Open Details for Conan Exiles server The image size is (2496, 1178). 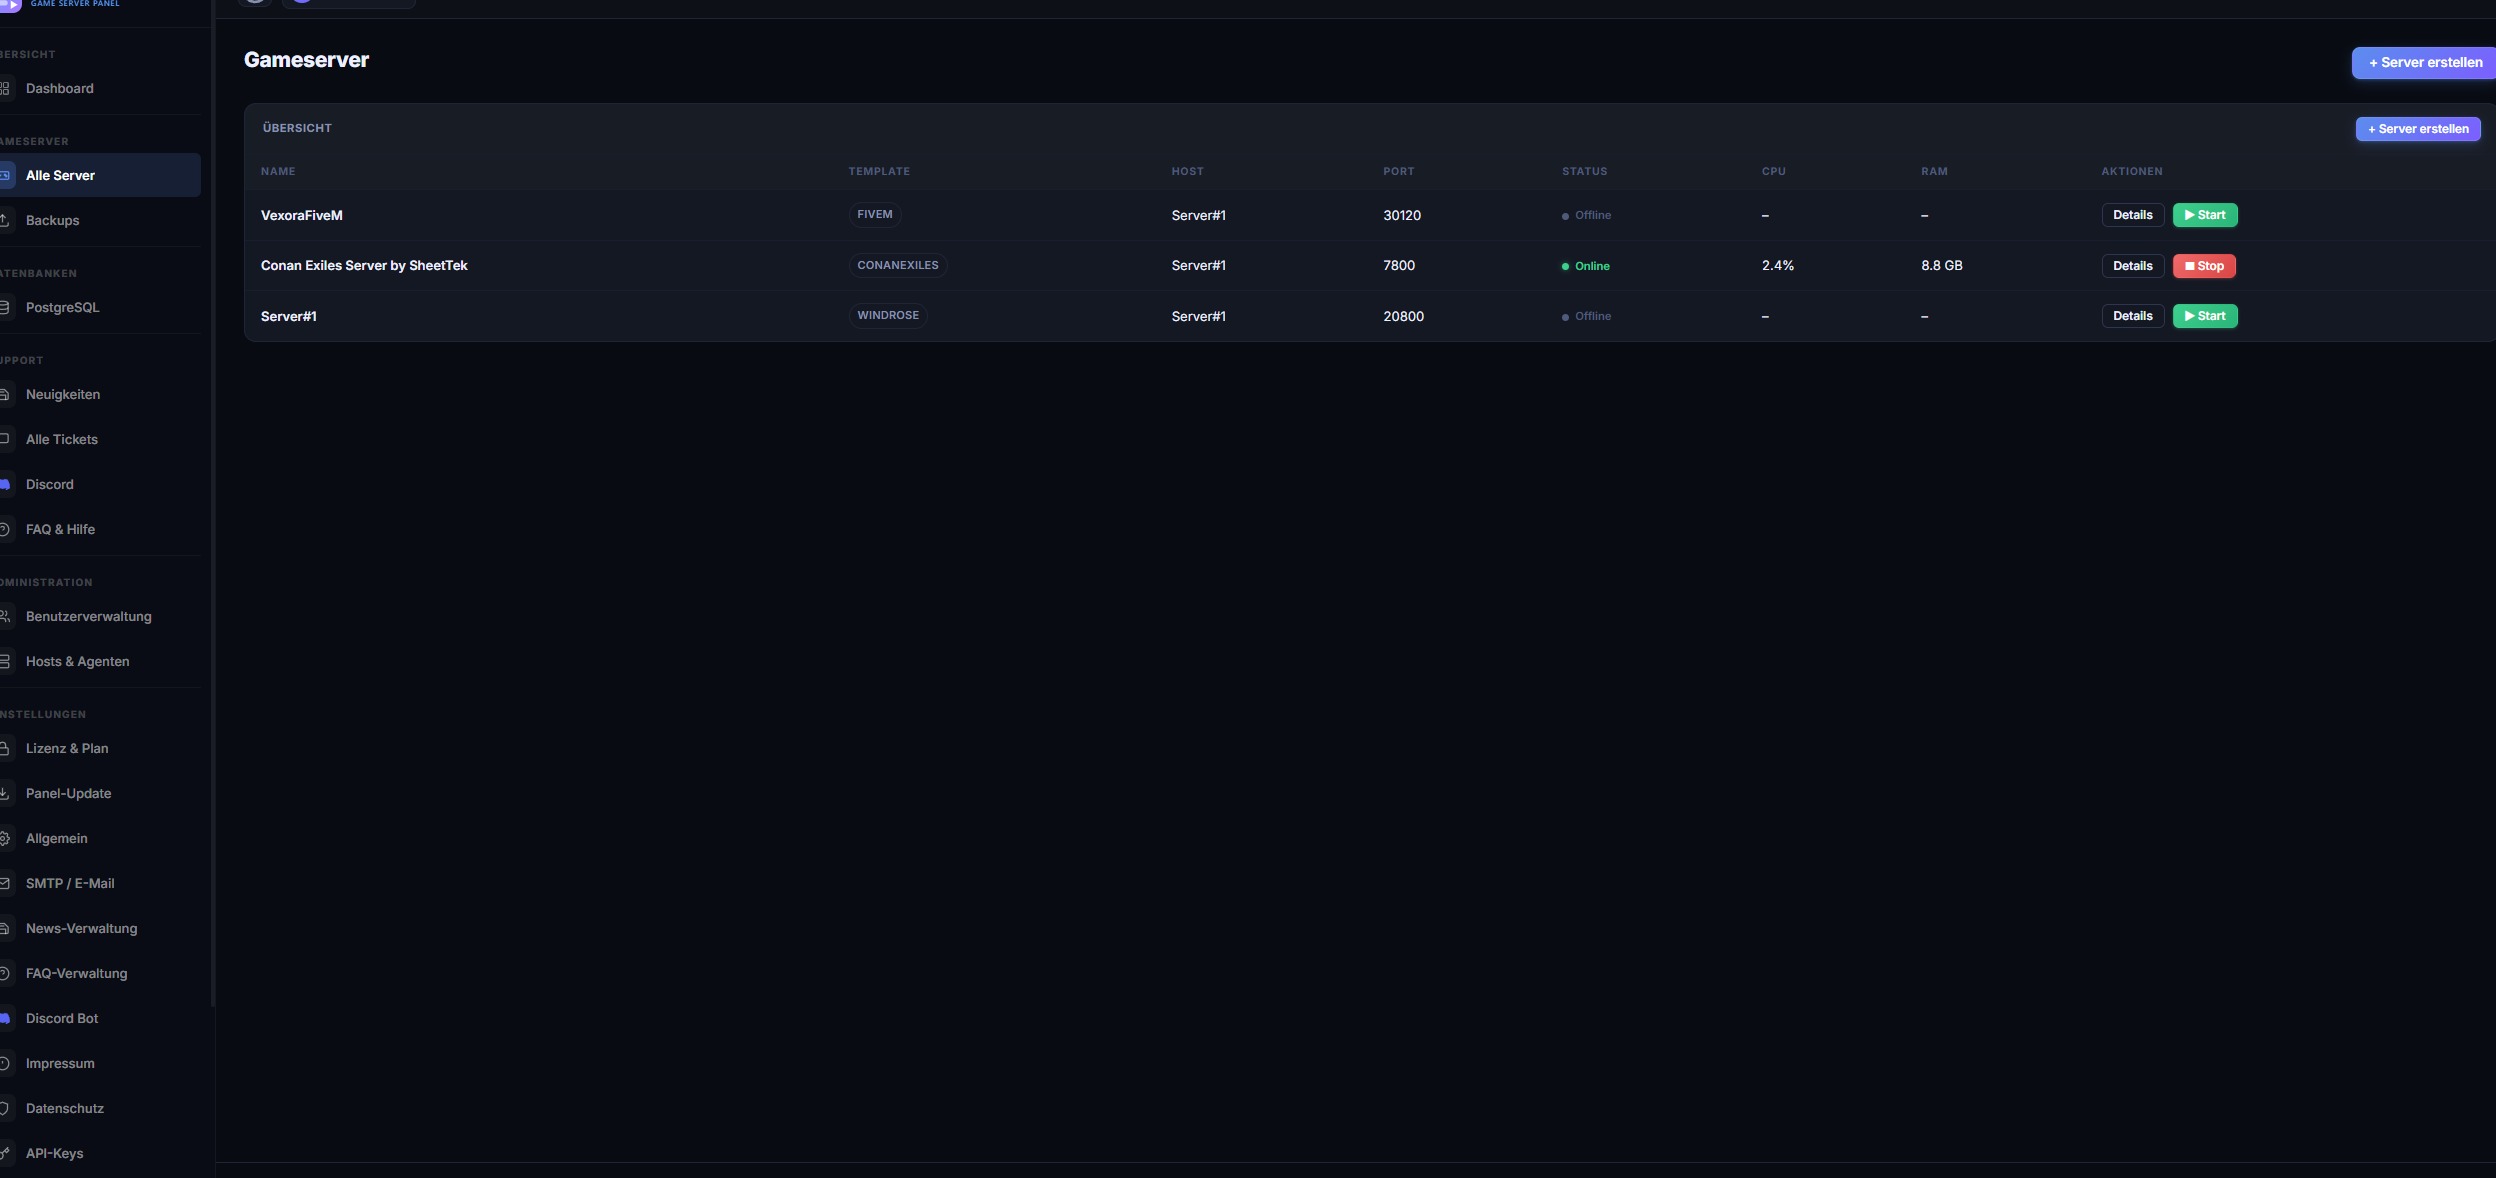point(2132,266)
